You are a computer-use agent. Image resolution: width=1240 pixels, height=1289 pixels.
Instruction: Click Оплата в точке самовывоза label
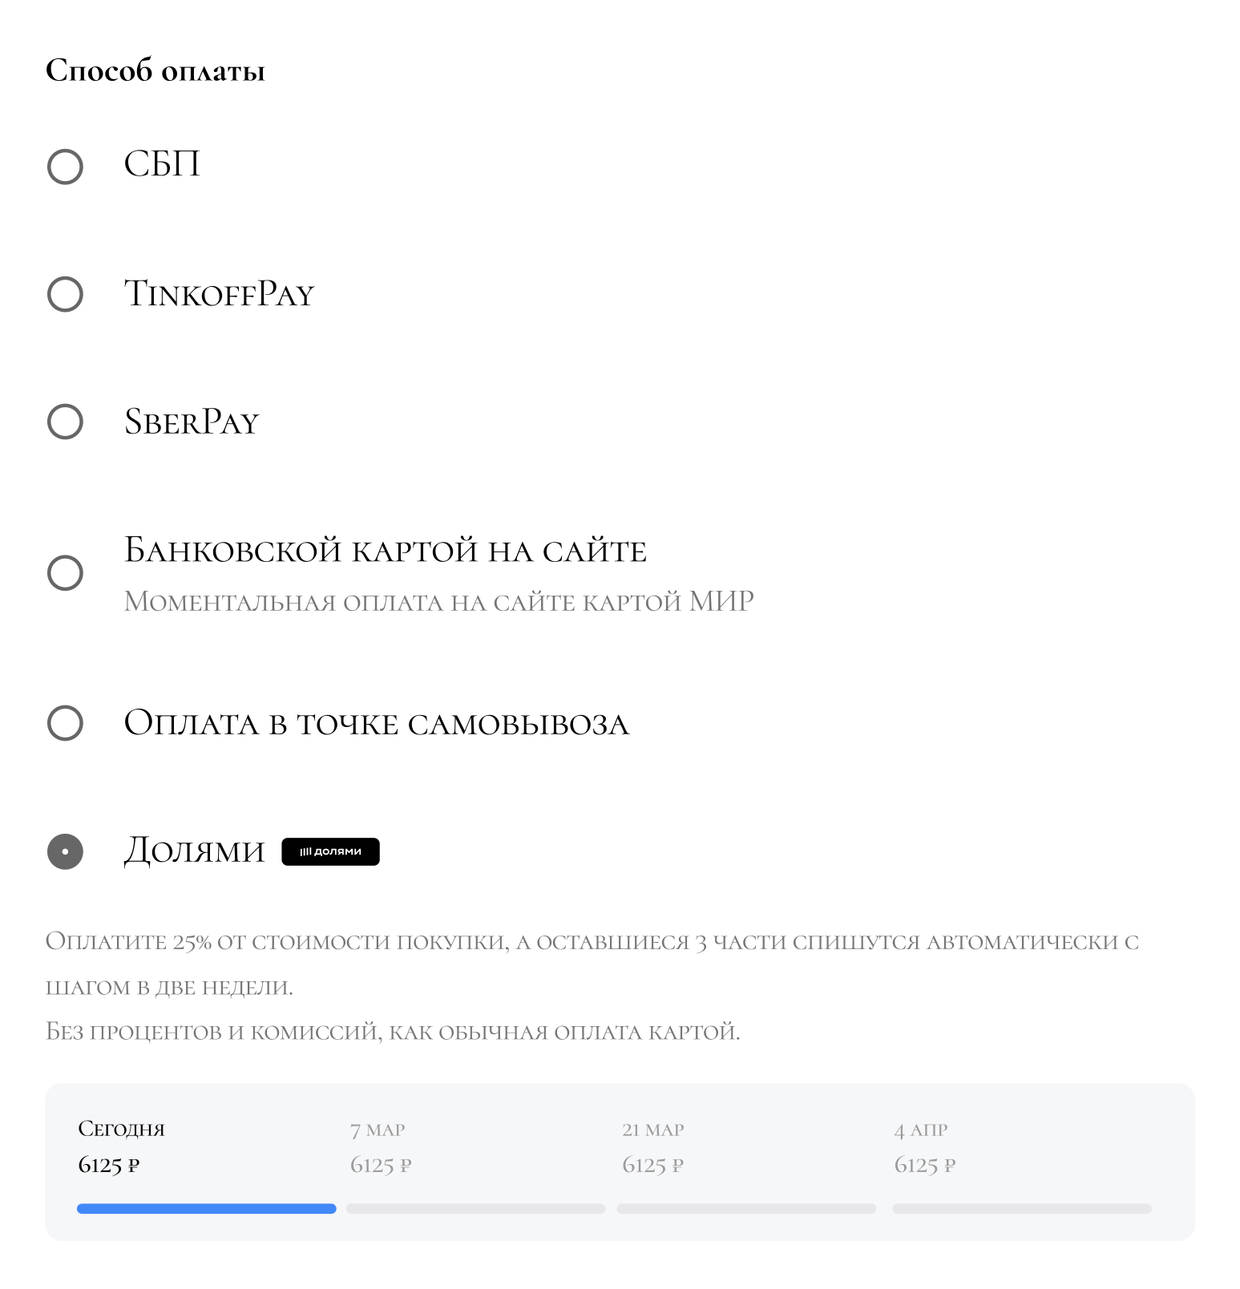click(x=377, y=722)
